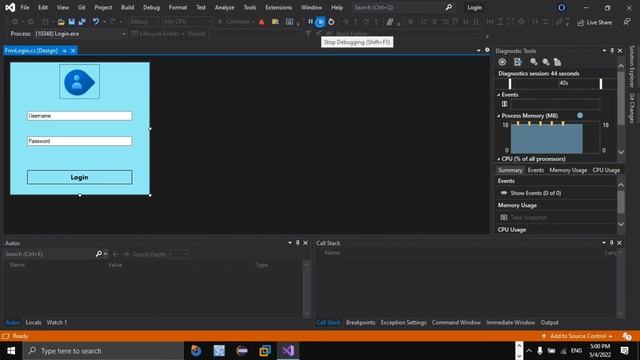
Task: Click the Username text box on form
Action: 80,116
